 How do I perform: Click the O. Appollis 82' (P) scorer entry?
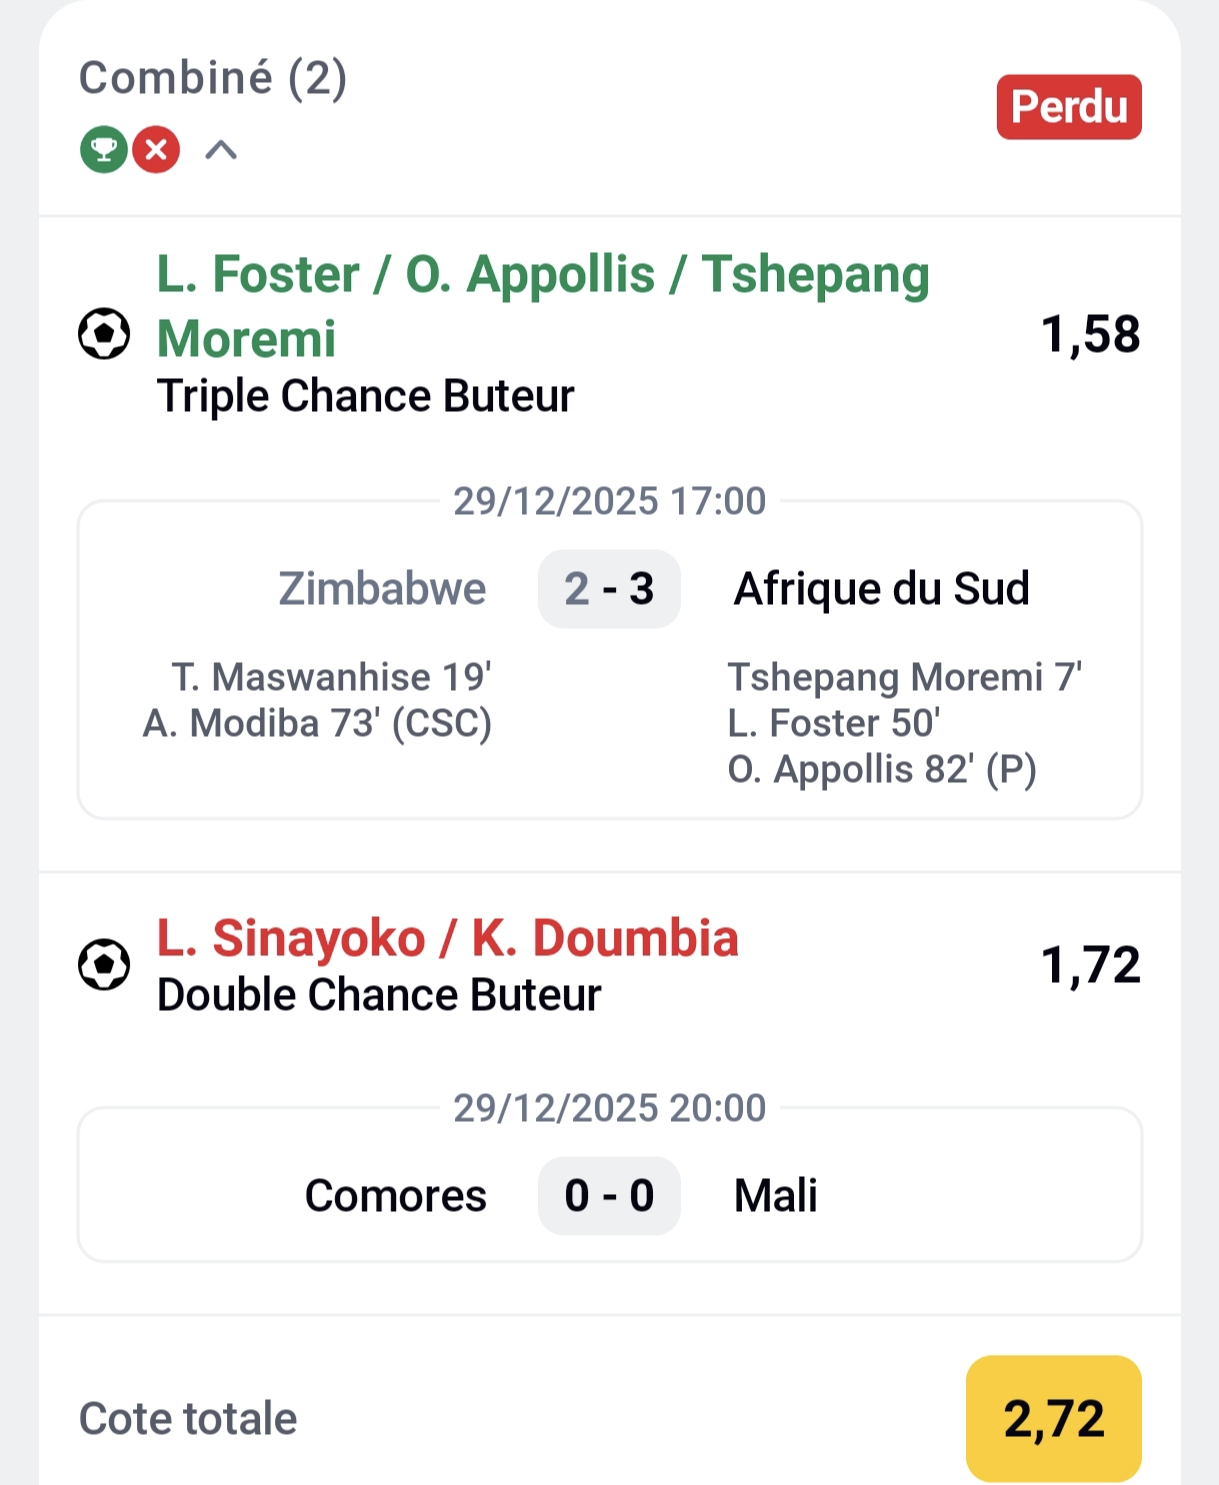(881, 770)
